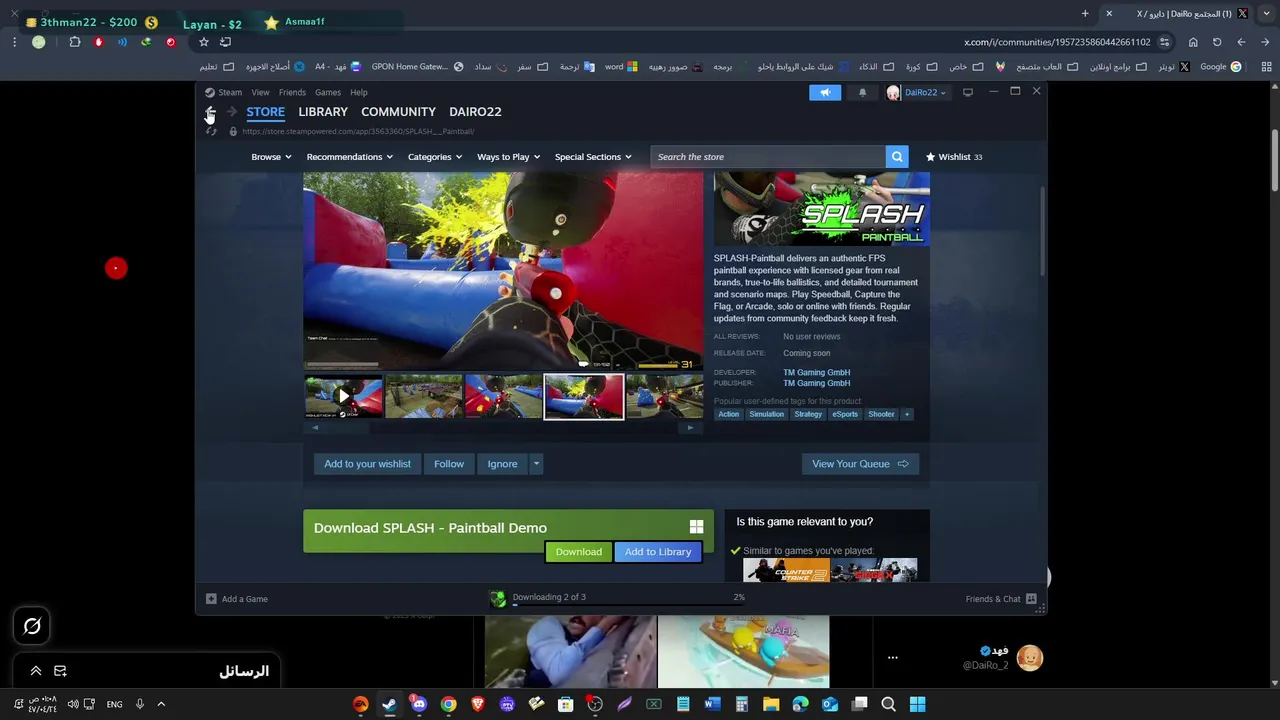
Task: Open the Steam menu
Action: tap(230, 92)
